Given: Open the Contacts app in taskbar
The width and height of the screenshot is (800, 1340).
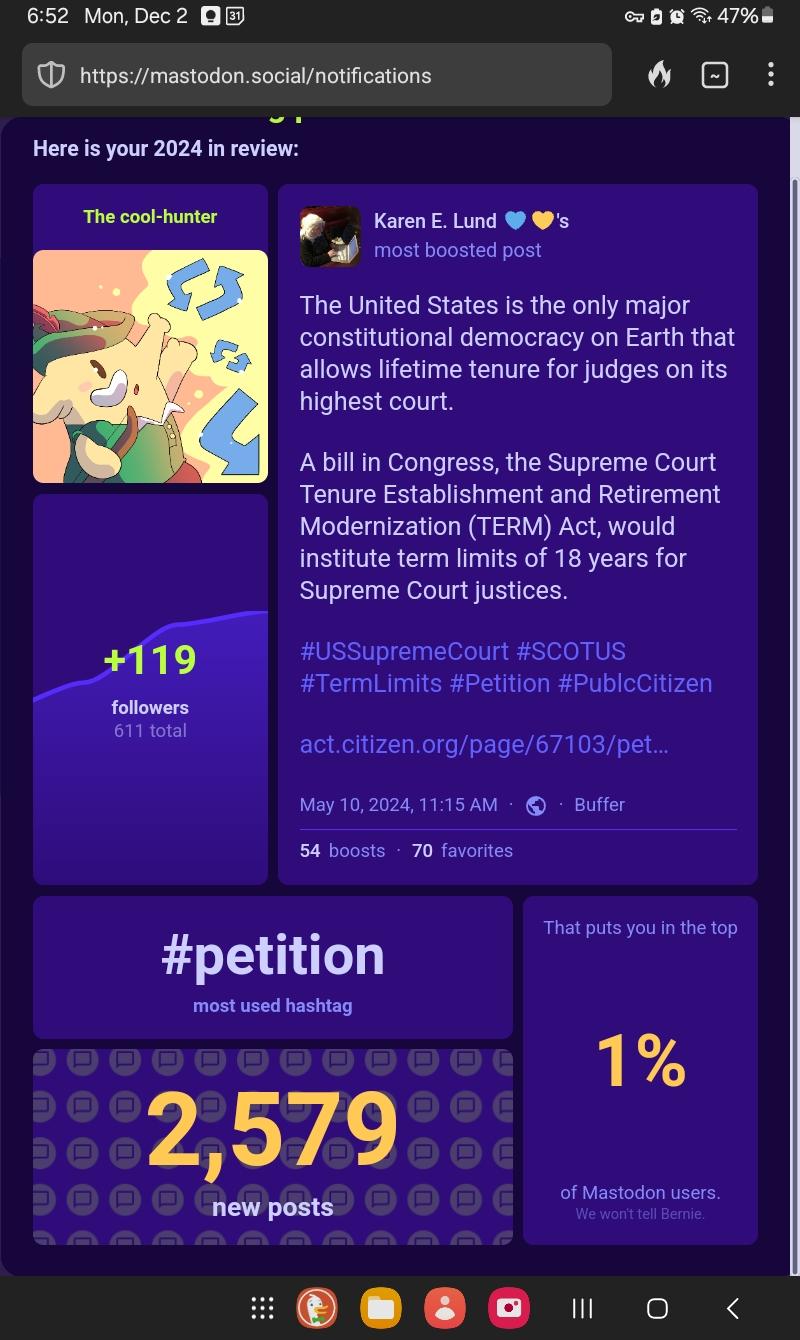Looking at the screenshot, I should click(445, 1308).
